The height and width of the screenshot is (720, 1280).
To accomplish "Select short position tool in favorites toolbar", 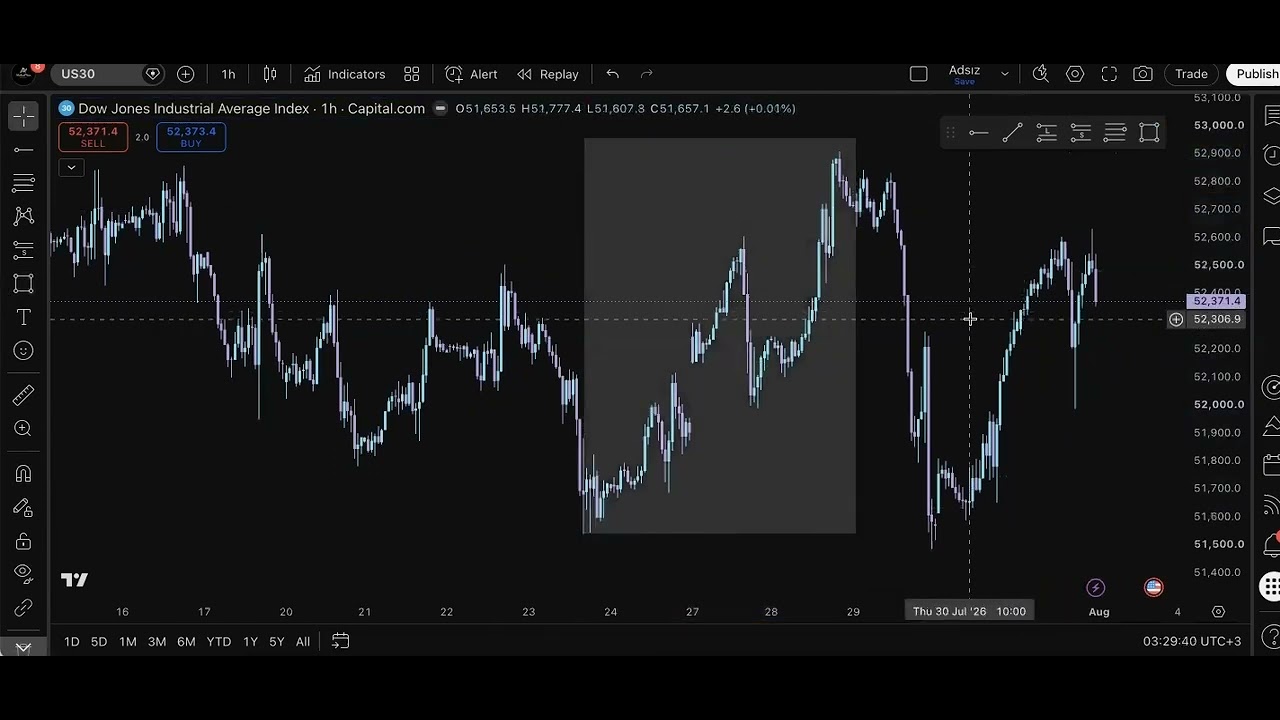I will pyautogui.click(x=1081, y=132).
